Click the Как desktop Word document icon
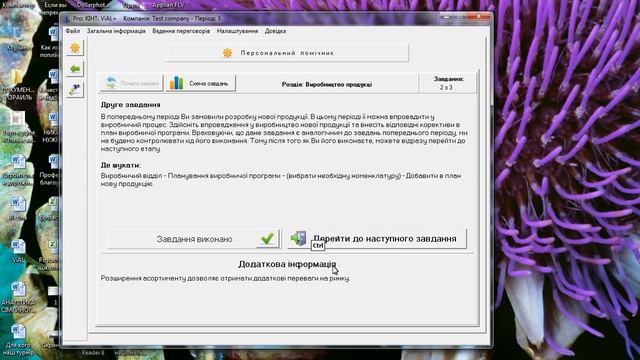The height and width of the screenshot is (360, 640). (x=53, y=33)
